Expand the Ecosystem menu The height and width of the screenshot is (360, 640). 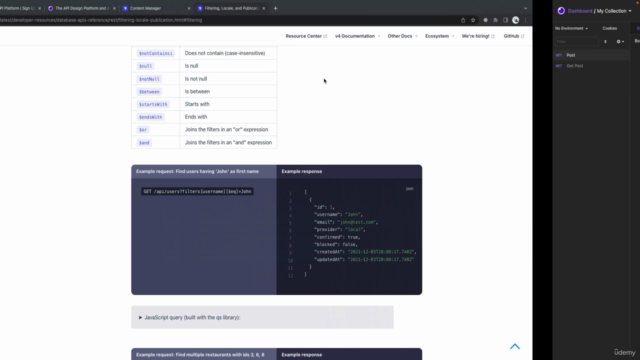440,36
